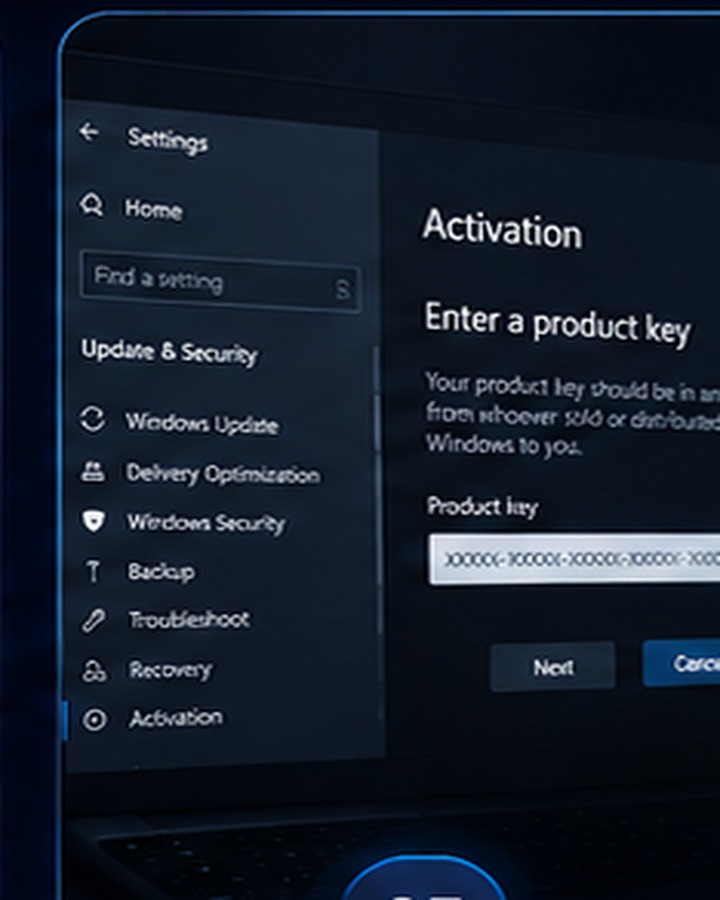The height and width of the screenshot is (900, 720).
Task: Open Windows Update page
Action: pos(202,424)
